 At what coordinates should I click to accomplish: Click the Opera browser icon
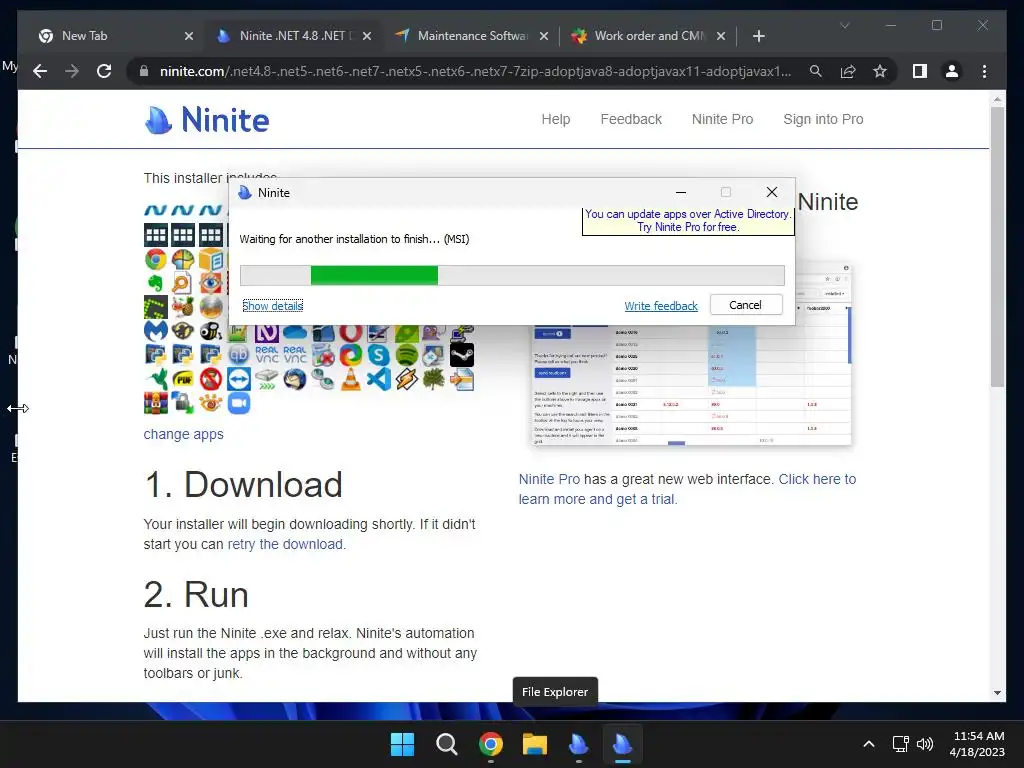coord(351,333)
